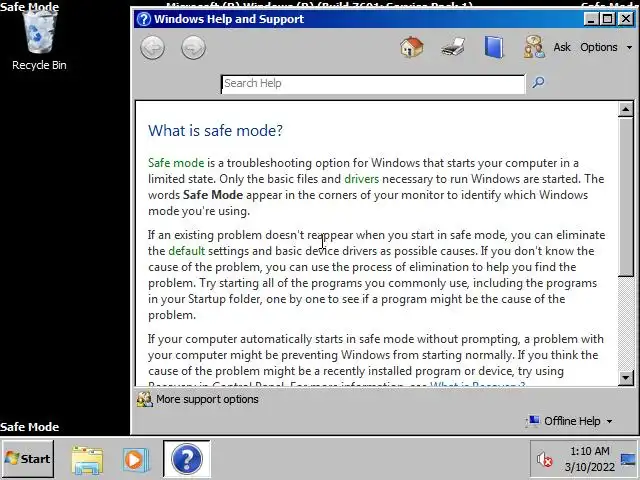Launch Windows Media Player from taskbar

(136, 460)
